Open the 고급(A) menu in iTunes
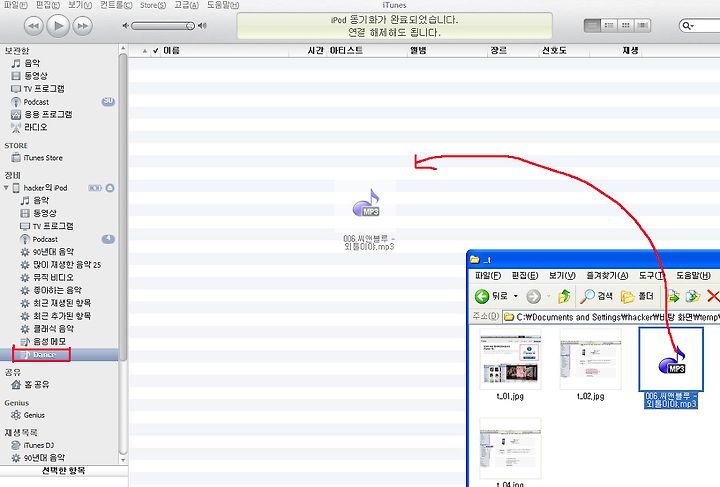 [186, 5]
